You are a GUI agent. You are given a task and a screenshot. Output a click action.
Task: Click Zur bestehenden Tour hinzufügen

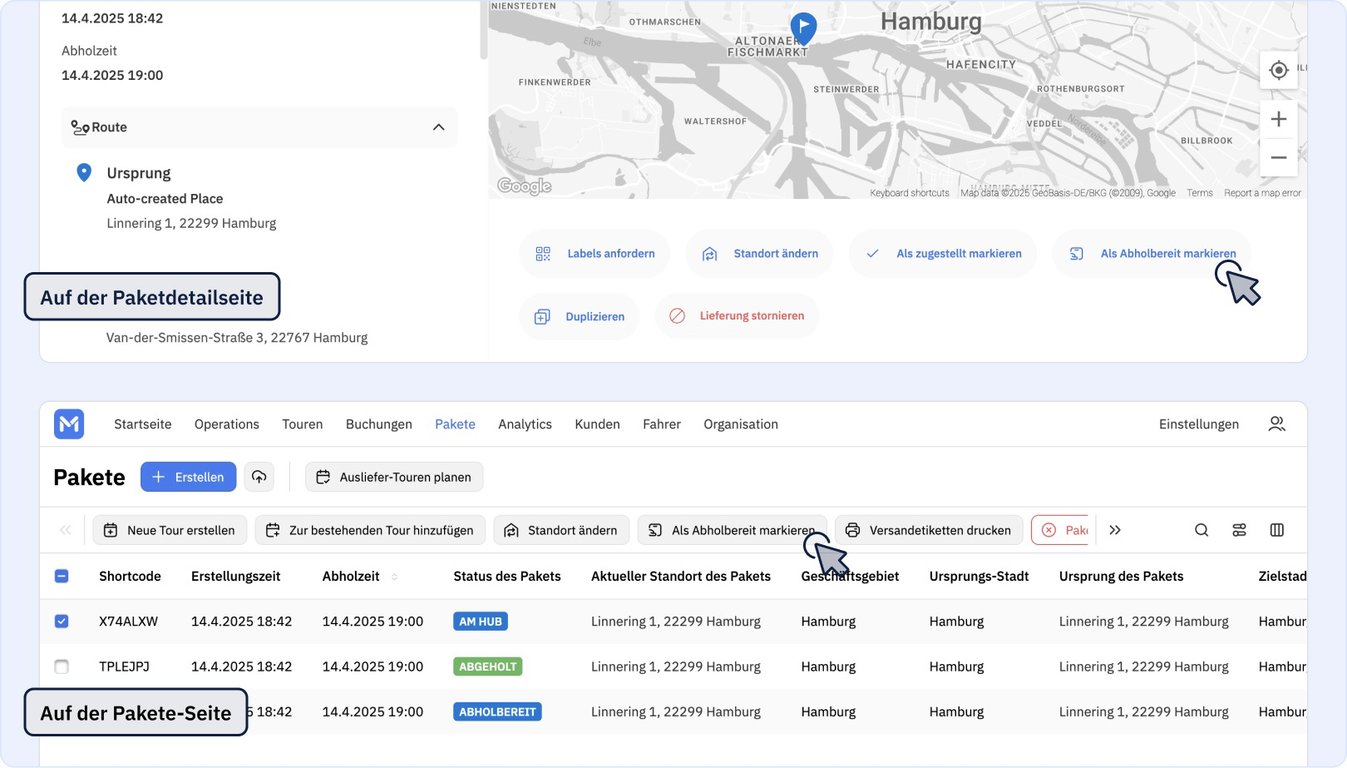point(370,530)
